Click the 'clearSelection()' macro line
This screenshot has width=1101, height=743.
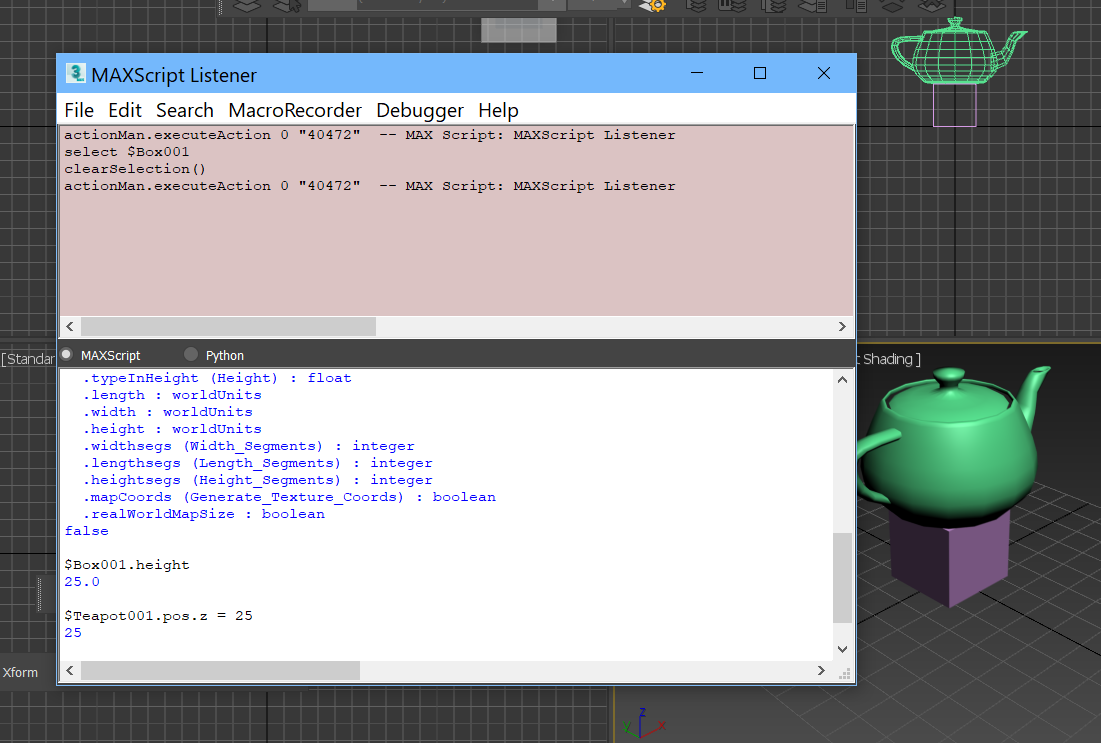tap(135, 169)
